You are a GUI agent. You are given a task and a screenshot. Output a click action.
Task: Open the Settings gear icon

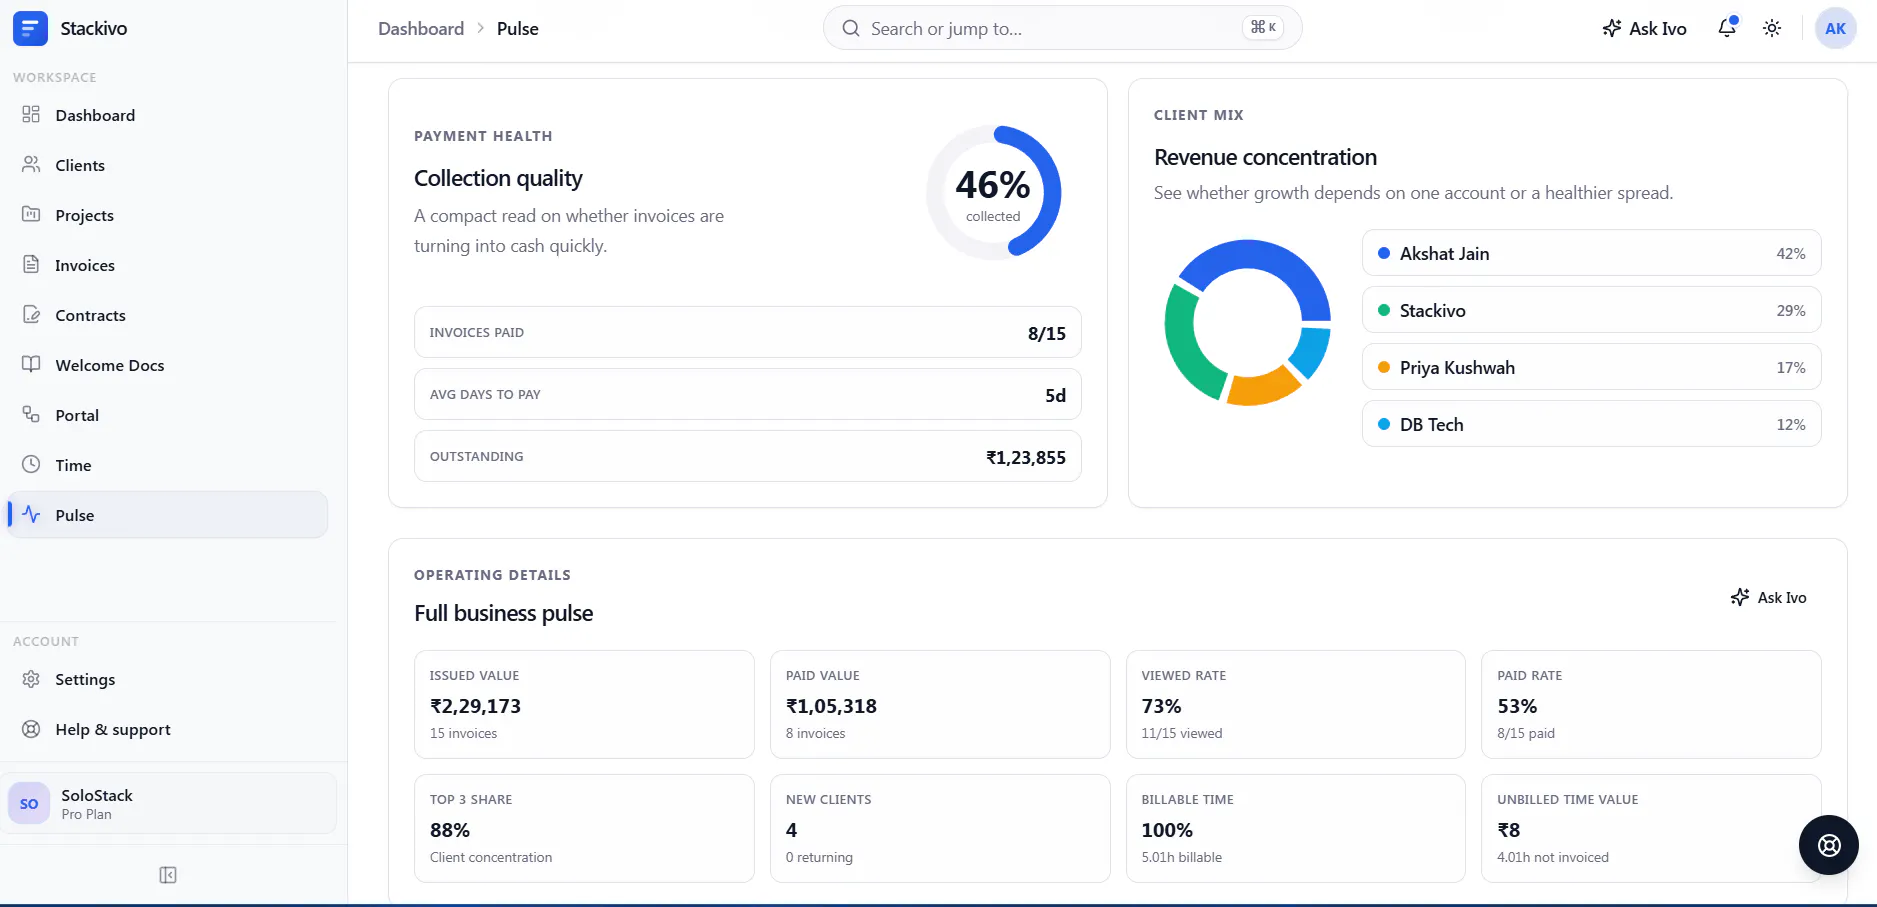point(31,679)
